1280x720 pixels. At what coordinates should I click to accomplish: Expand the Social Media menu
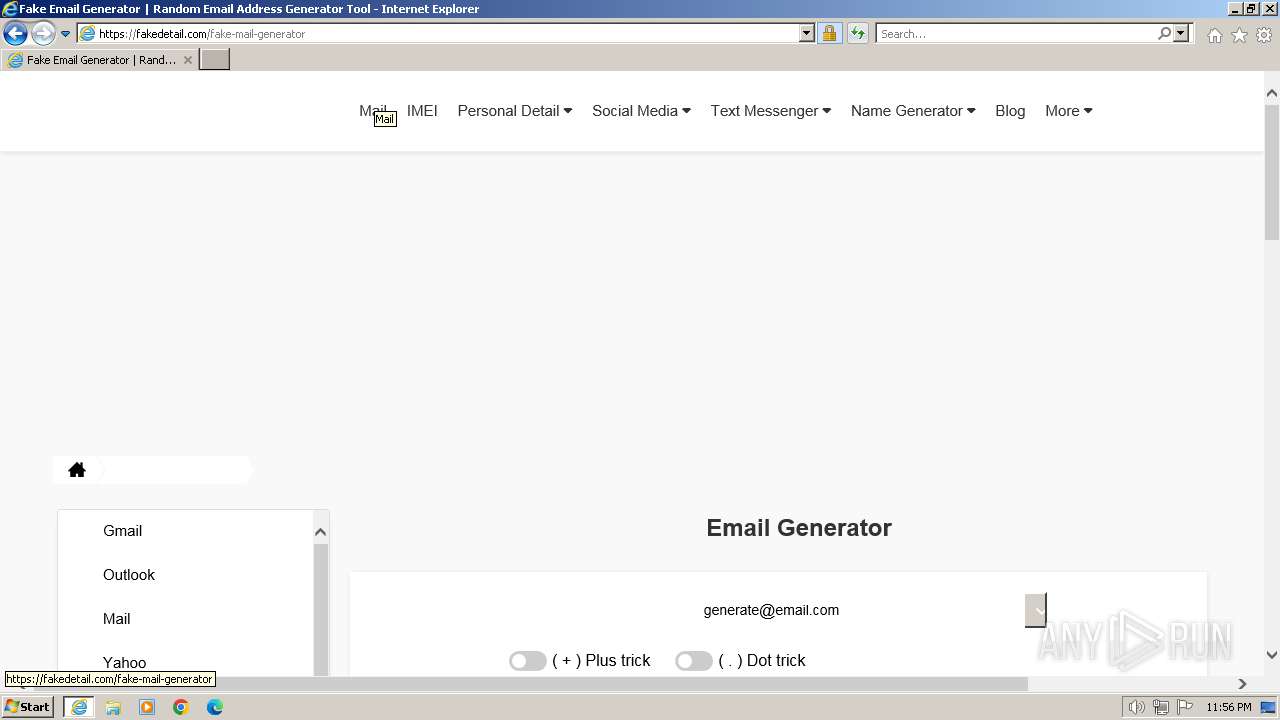[x=641, y=111]
